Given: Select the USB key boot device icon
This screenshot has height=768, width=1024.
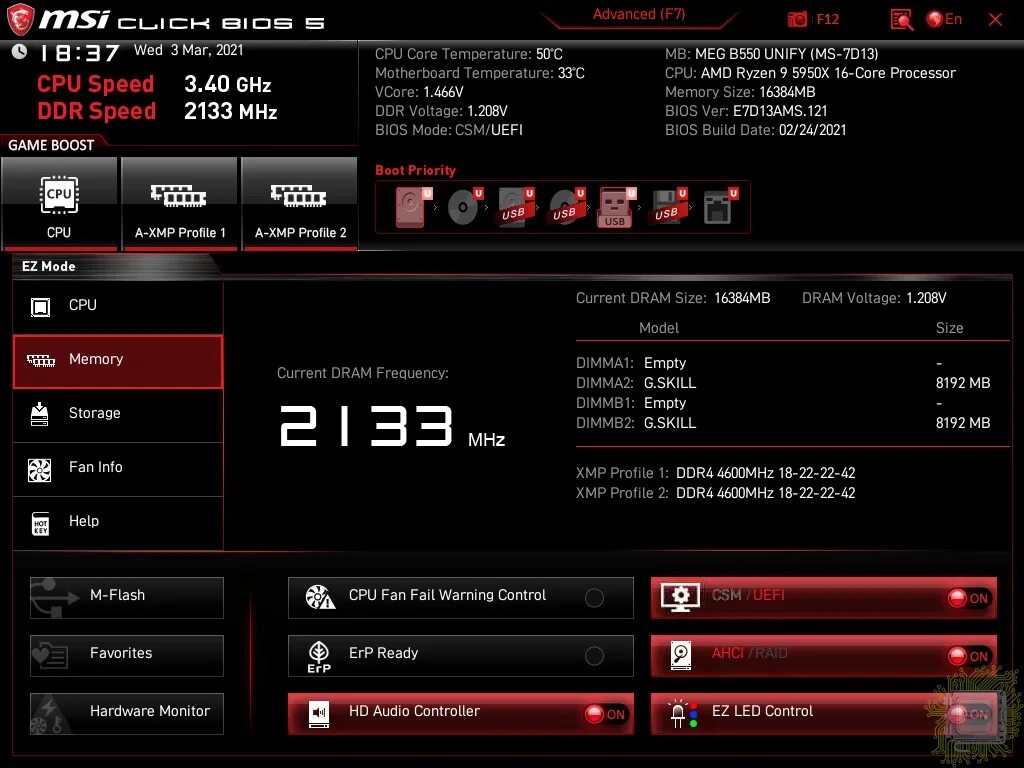Looking at the screenshot, I should click(616, 207).
